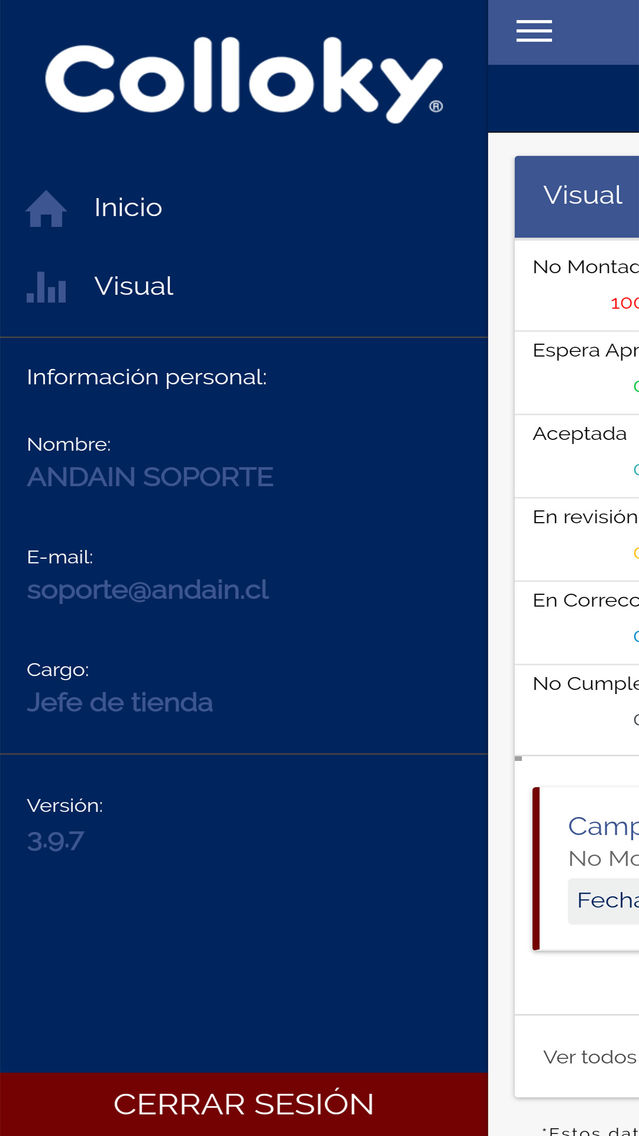Click the ANDAIN SOPORTE name text

(150, 477)
